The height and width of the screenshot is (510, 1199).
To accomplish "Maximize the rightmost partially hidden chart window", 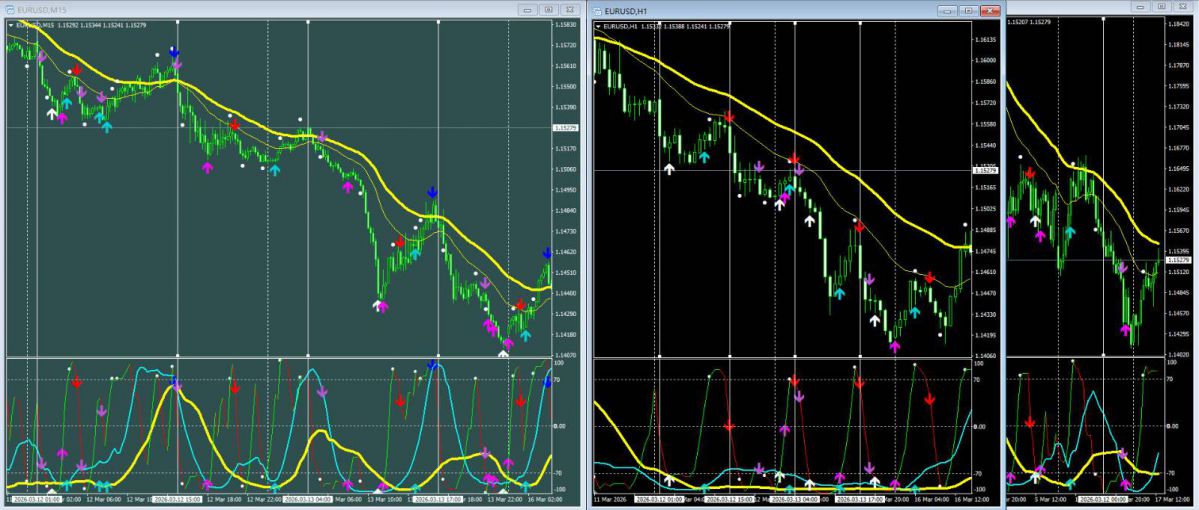I will coord(1162,6).
